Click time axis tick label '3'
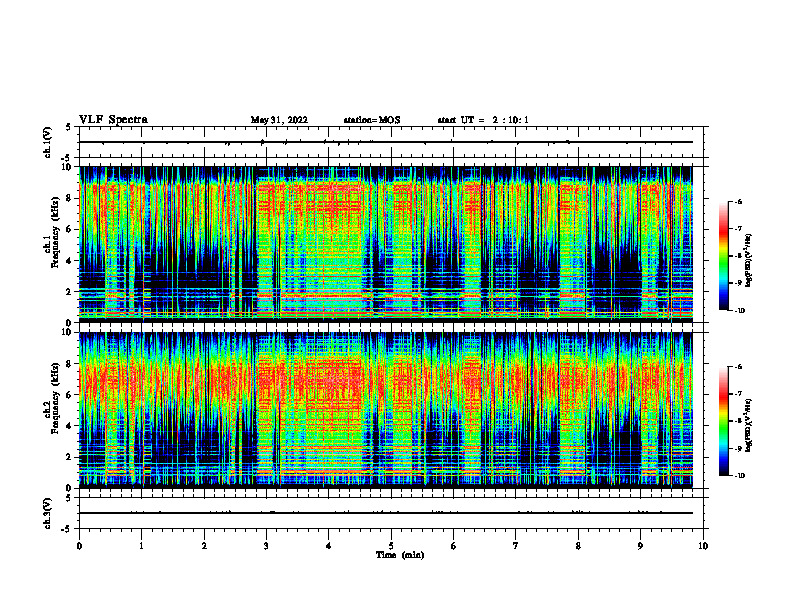 (266, 546)
